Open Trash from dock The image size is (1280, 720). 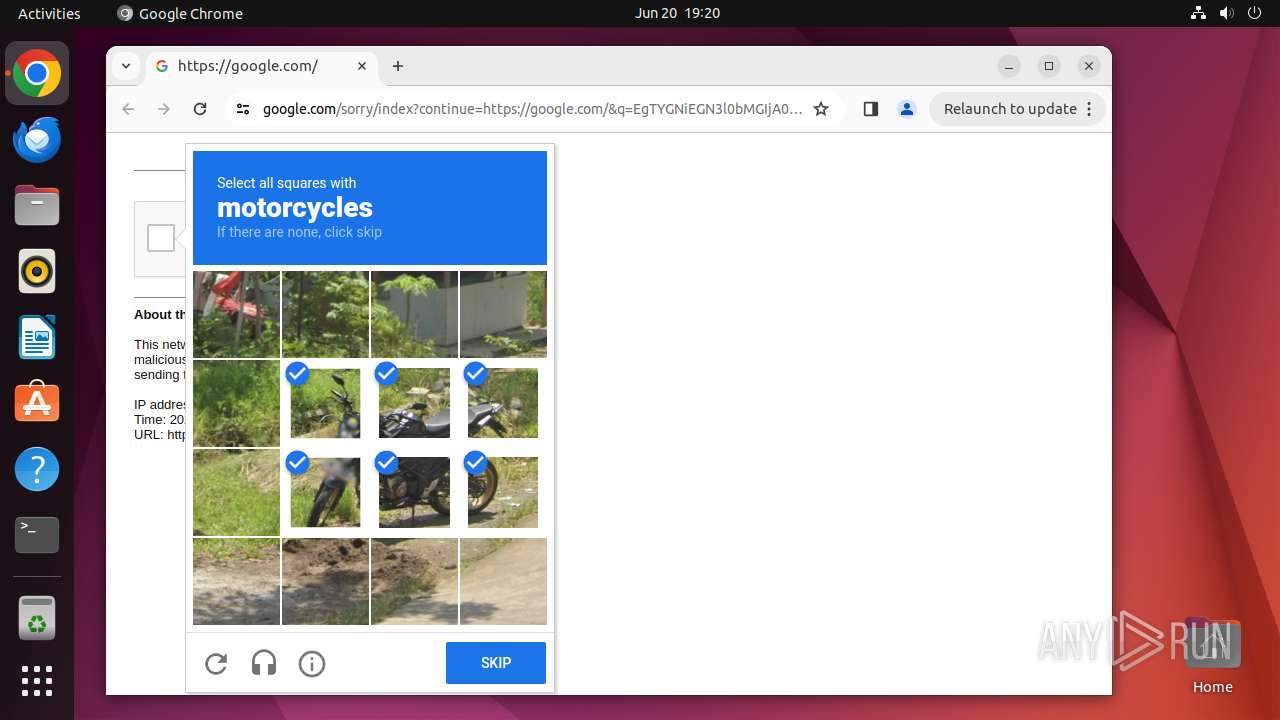[x=37, y=618]
